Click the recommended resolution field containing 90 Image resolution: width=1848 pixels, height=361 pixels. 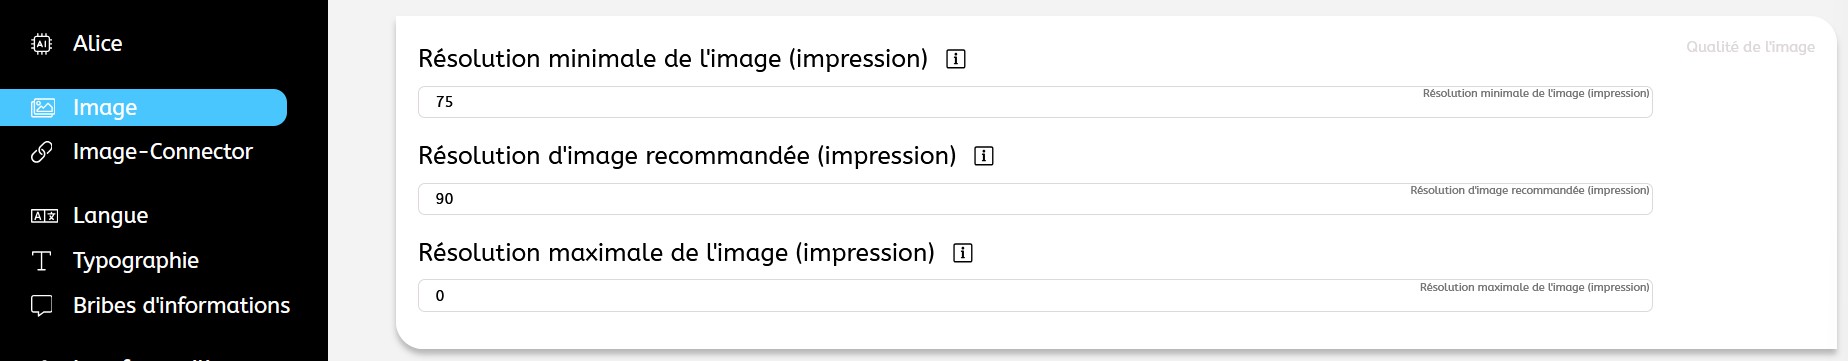coord(1035,199)
